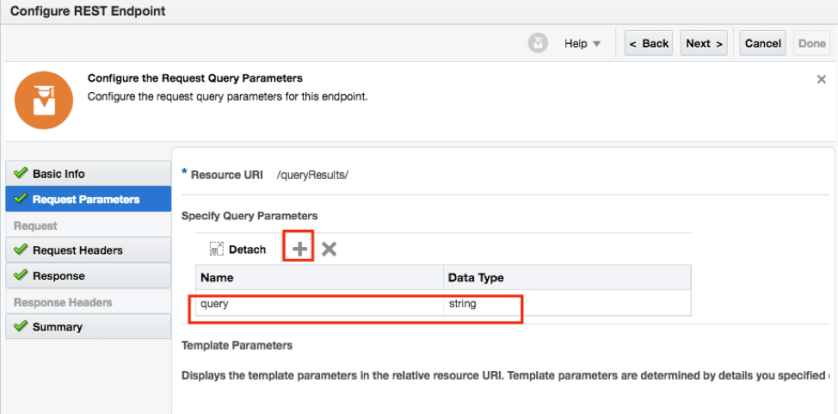This screenshot has width=838, height=414.
Task: Click the round icon left of Help
Action: pyautogui.click(x=538, y=43)
